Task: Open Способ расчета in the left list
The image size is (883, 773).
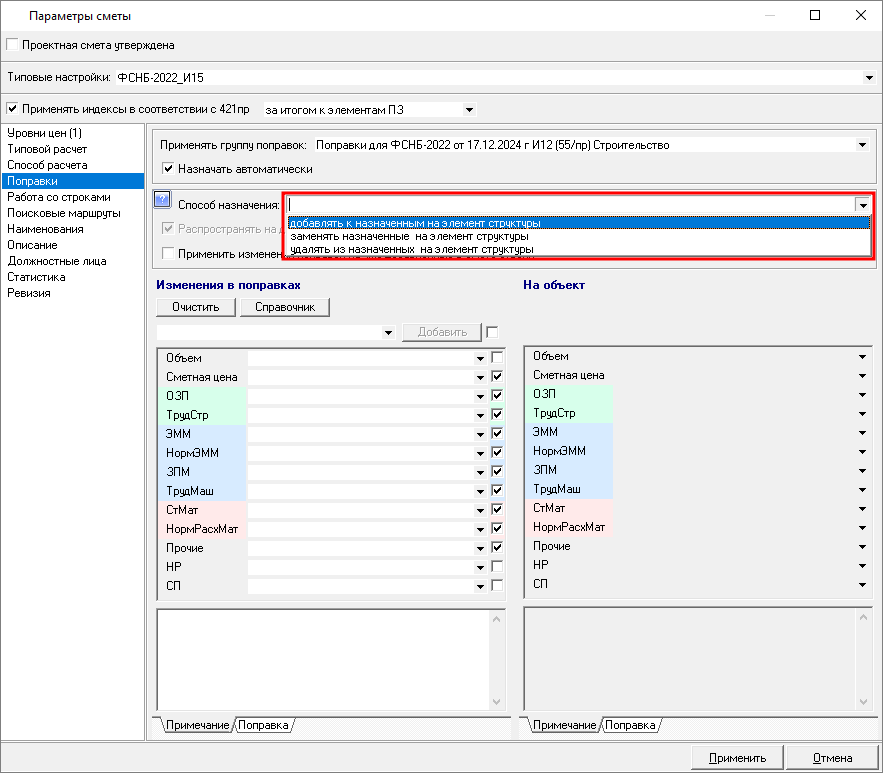Action: 47,165
